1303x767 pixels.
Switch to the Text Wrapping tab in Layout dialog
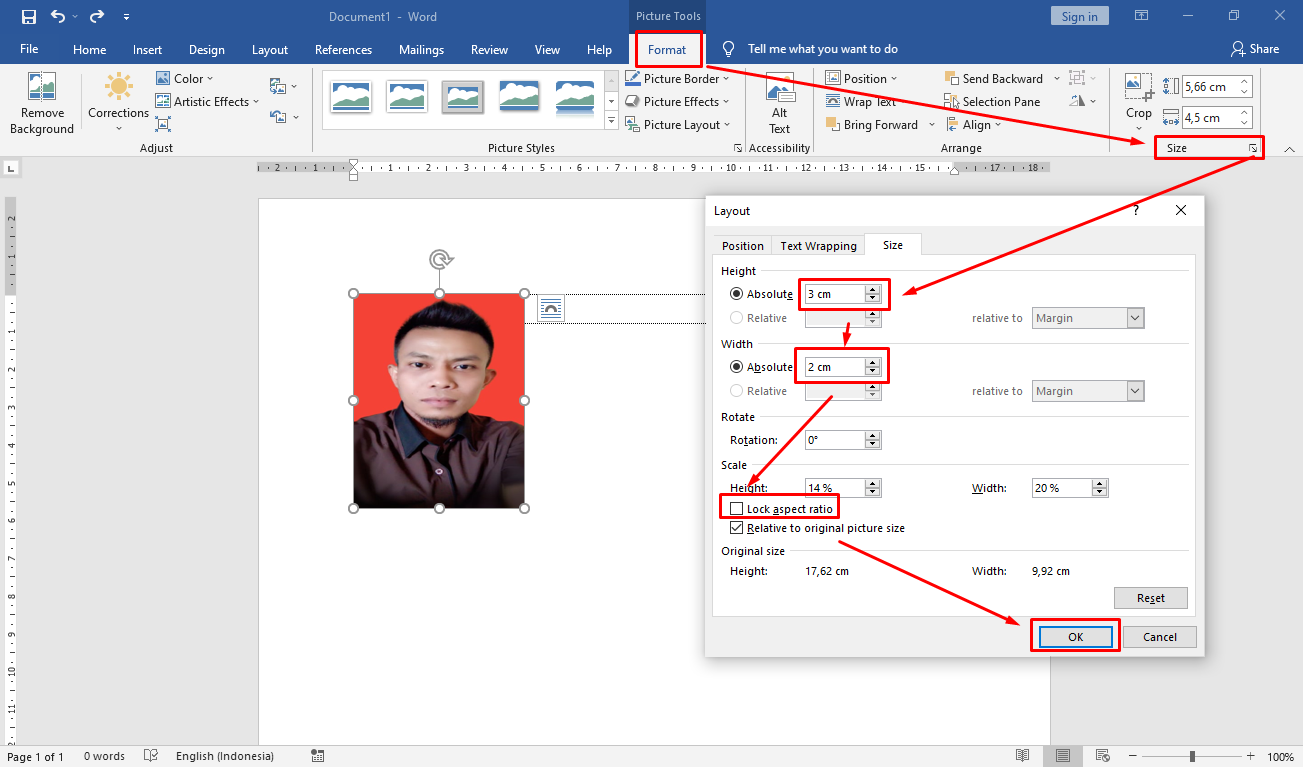pyautogui.click(x=818, y=245)
